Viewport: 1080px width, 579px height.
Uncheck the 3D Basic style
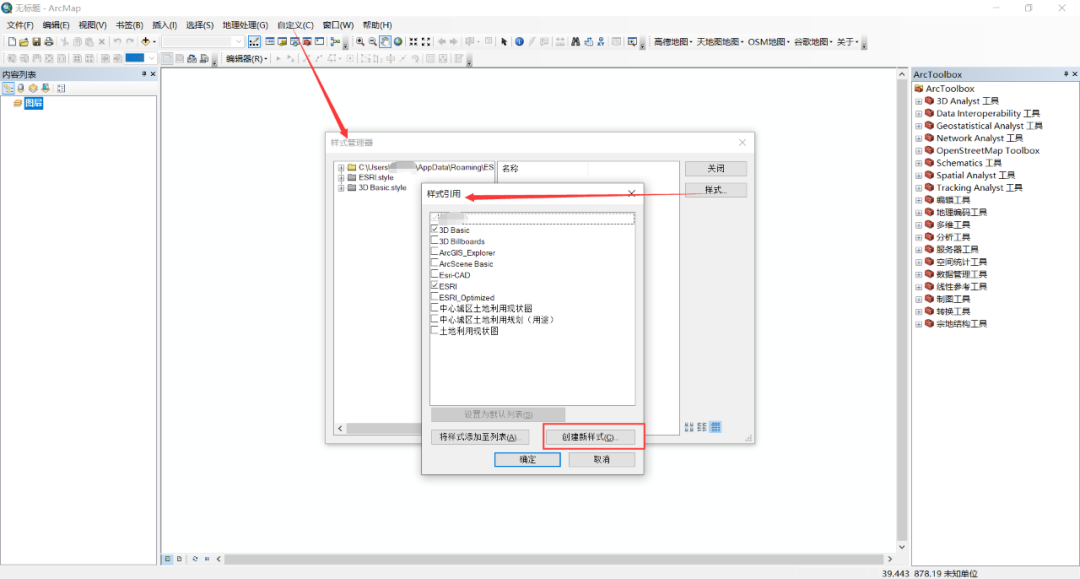pos(435,229)
